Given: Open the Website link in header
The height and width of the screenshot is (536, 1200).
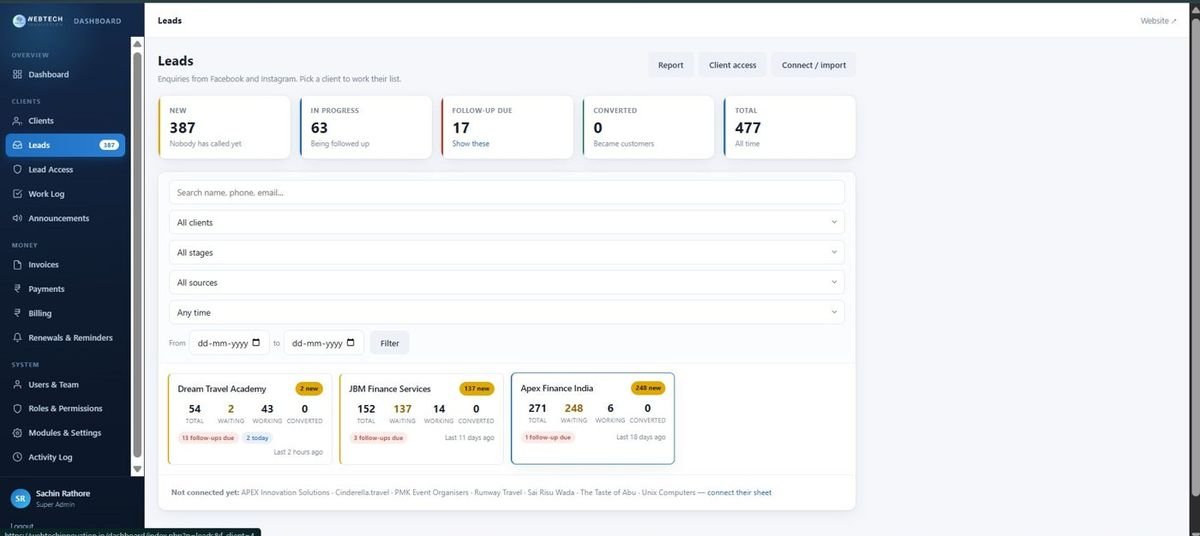Looking at the screenshot, I should click(x=1159, y=20).
